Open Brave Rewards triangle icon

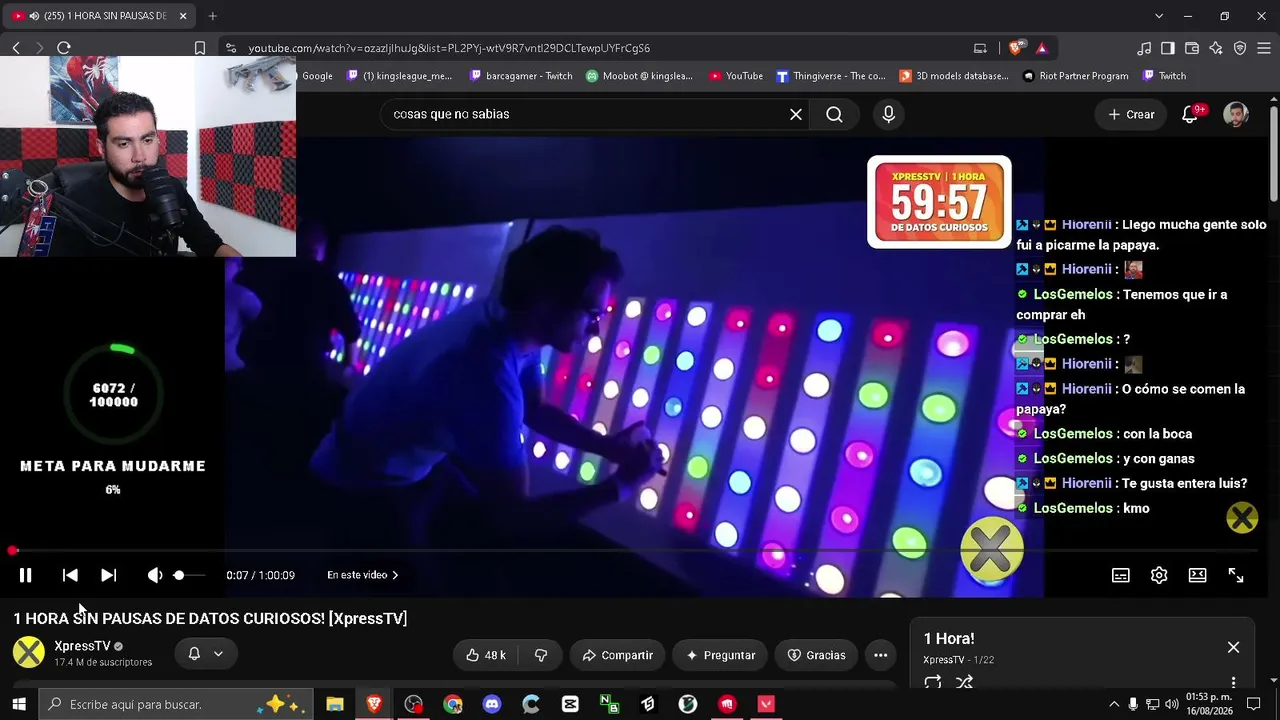[1041, 48]
